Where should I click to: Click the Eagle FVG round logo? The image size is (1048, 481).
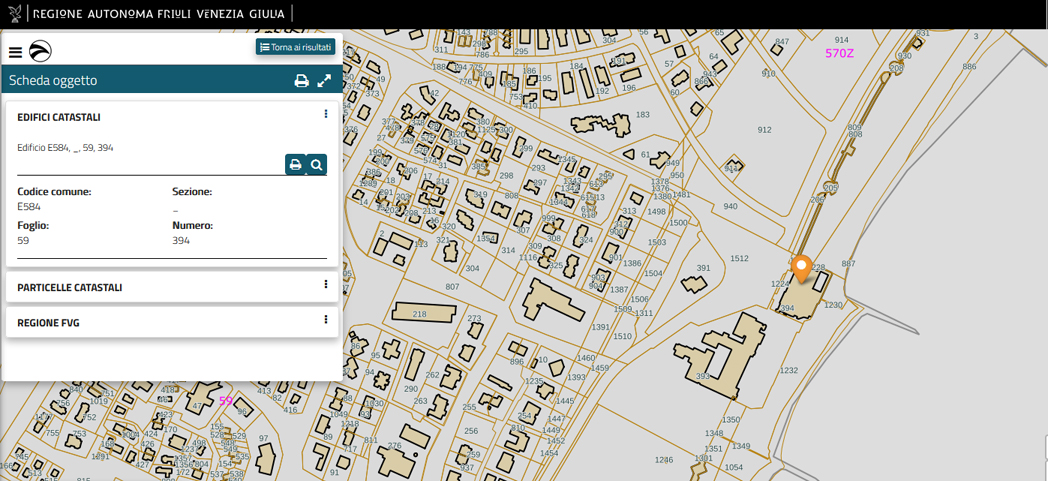(40, 52)
